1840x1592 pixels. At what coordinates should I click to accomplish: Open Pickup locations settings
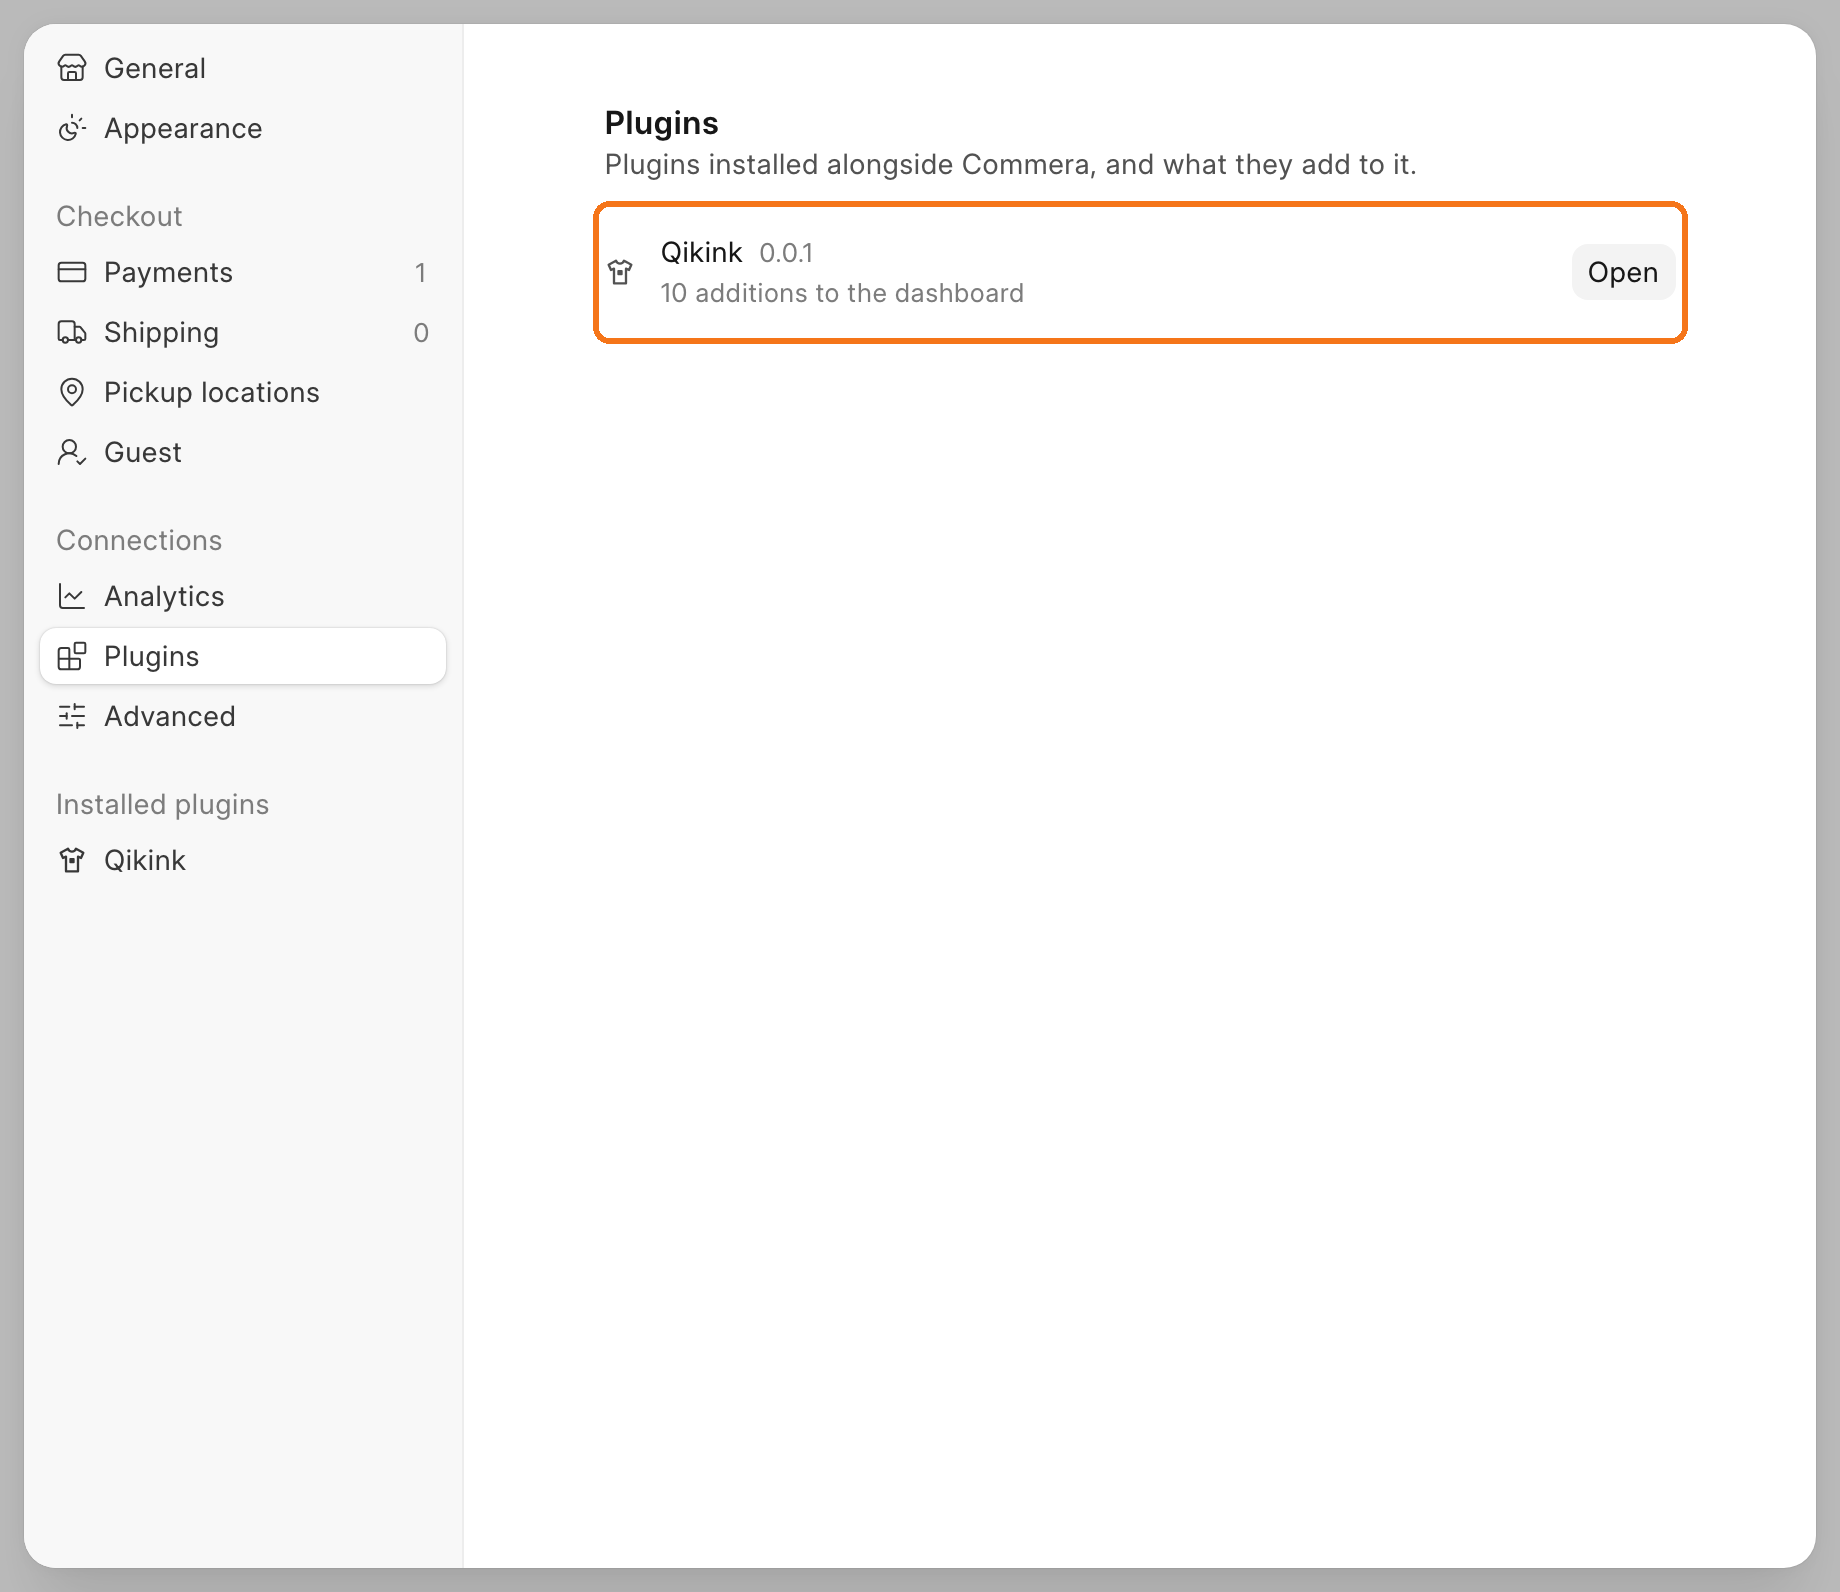(x=243, y=392)
